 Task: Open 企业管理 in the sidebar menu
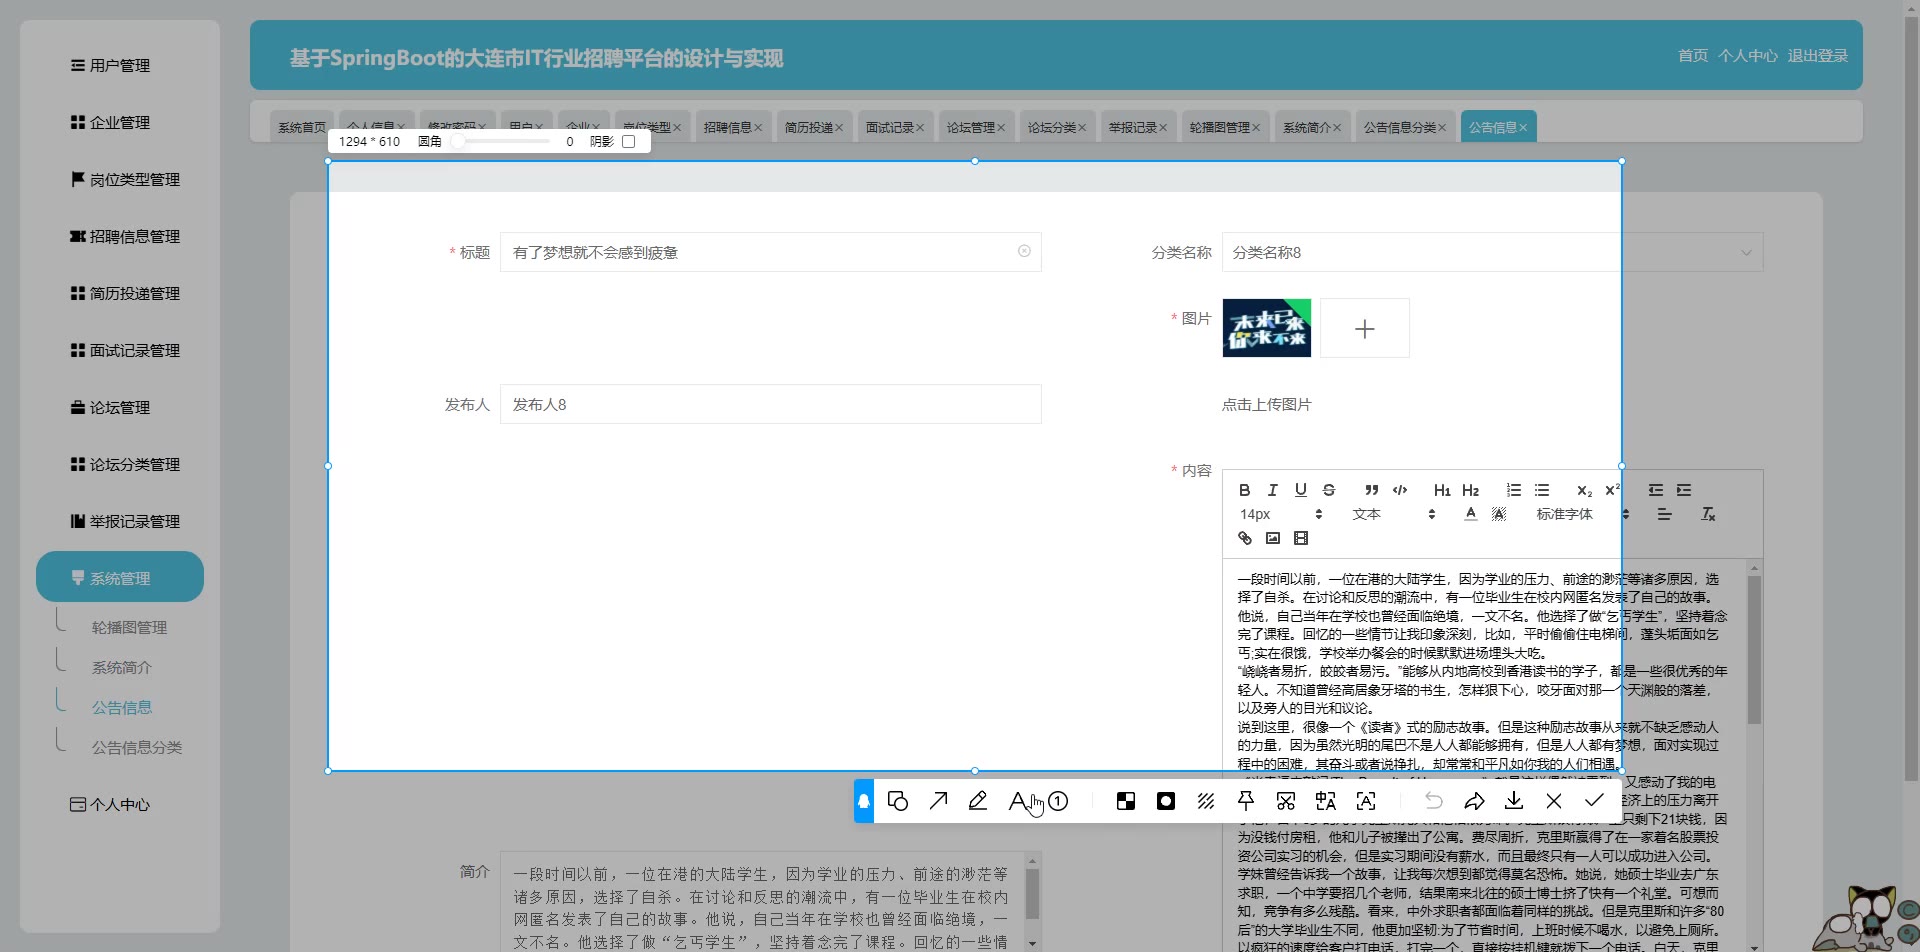(119, 123)
